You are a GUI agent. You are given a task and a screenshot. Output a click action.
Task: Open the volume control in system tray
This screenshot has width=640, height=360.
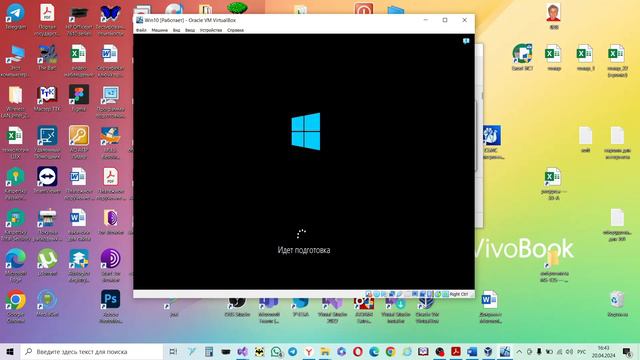[569, 351]
